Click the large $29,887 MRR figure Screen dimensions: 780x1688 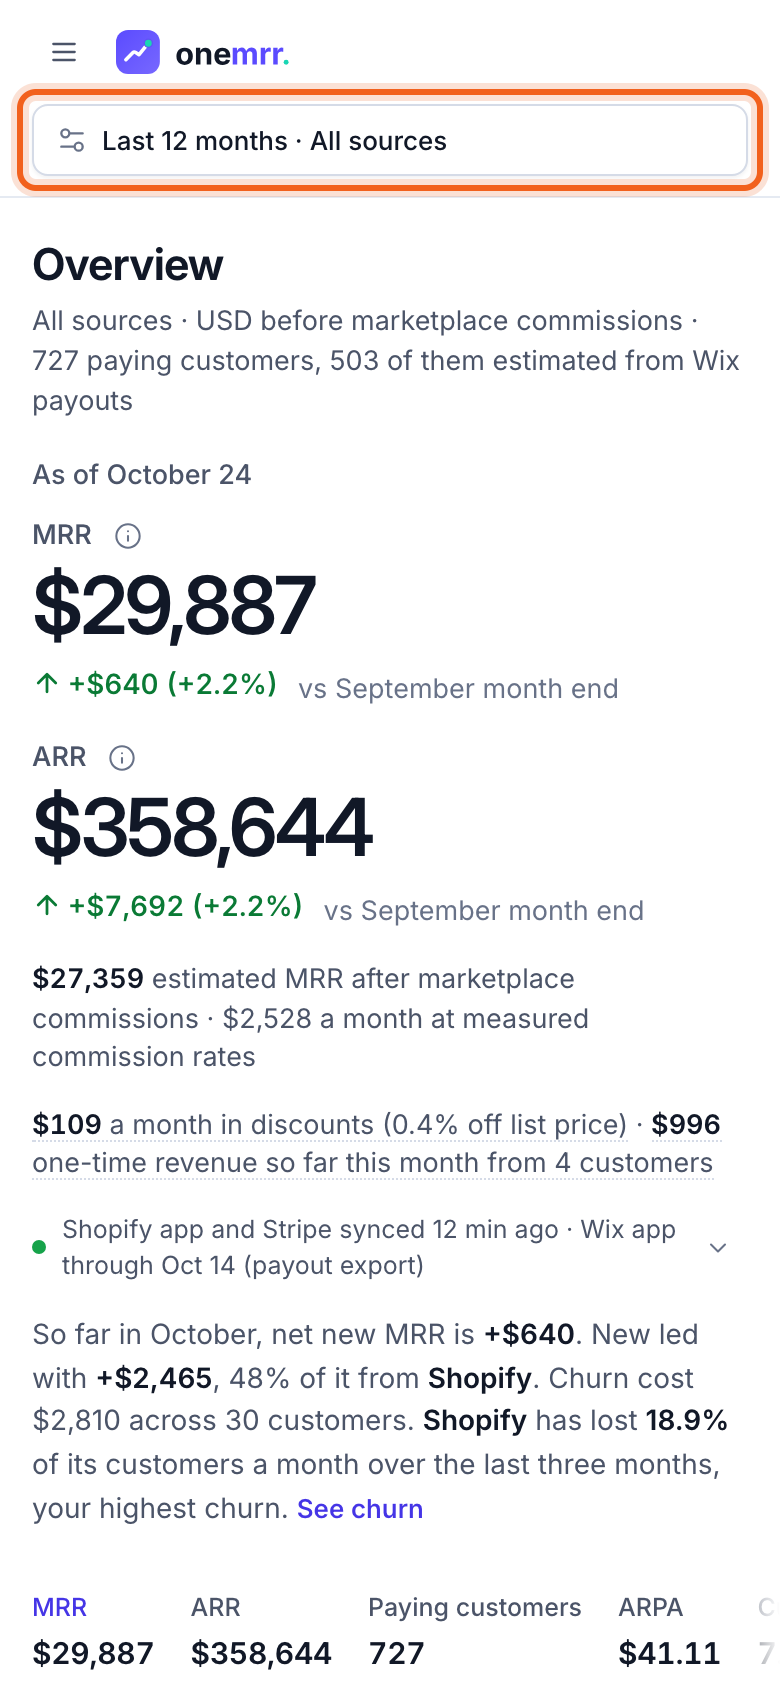point(175,605)
